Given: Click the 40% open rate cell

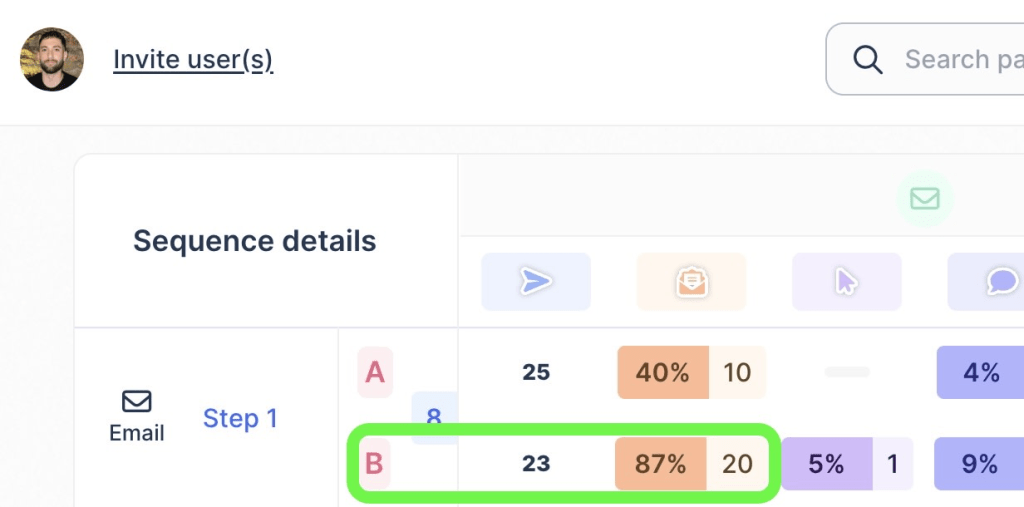Looking at the screenshot, I should point(663,372).
